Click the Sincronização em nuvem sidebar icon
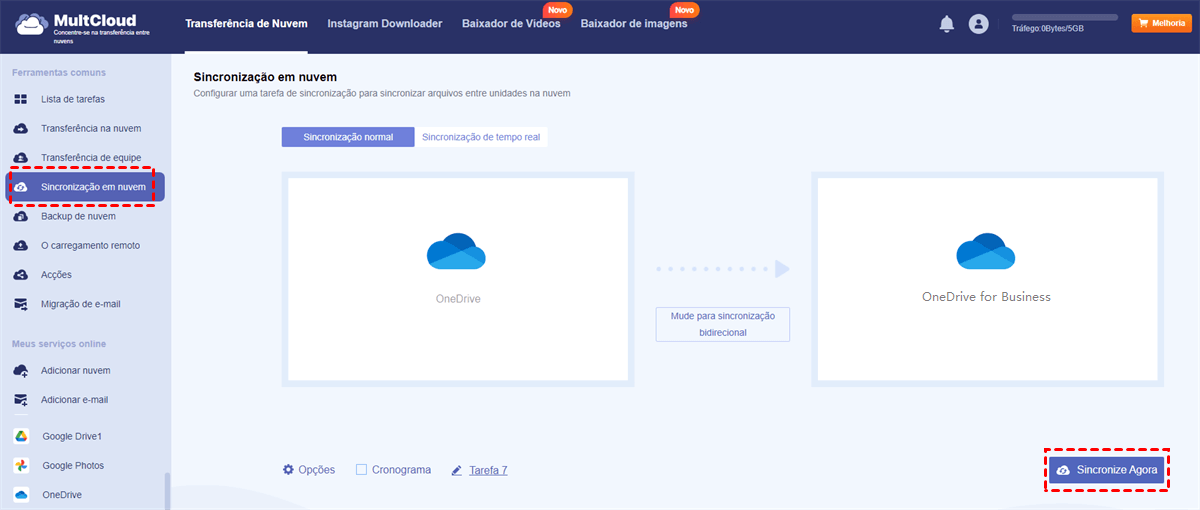Viewport: 1200px width, 510px height. (x=20, y=187)
